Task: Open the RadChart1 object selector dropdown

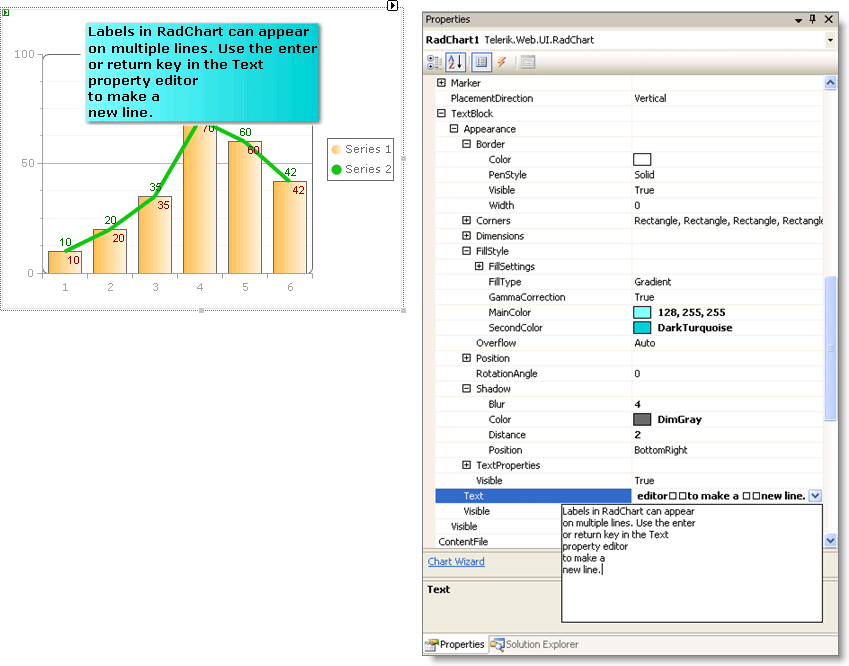Action: (x=831, y=38)
